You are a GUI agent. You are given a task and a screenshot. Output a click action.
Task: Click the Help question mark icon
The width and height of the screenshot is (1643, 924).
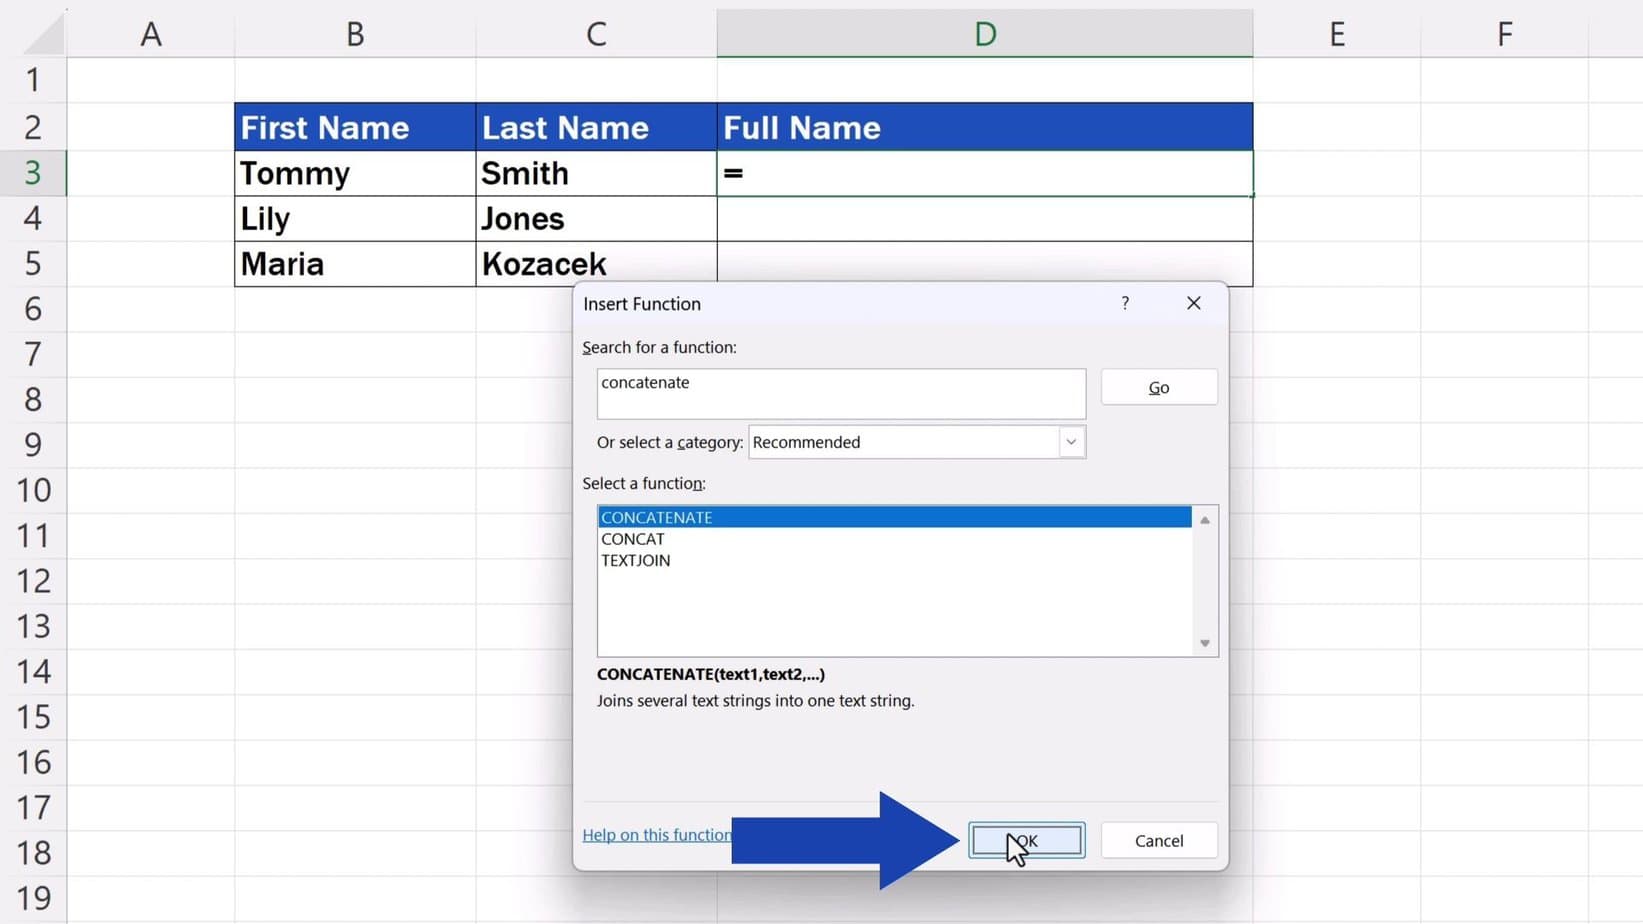click(x=1124, y=303)
